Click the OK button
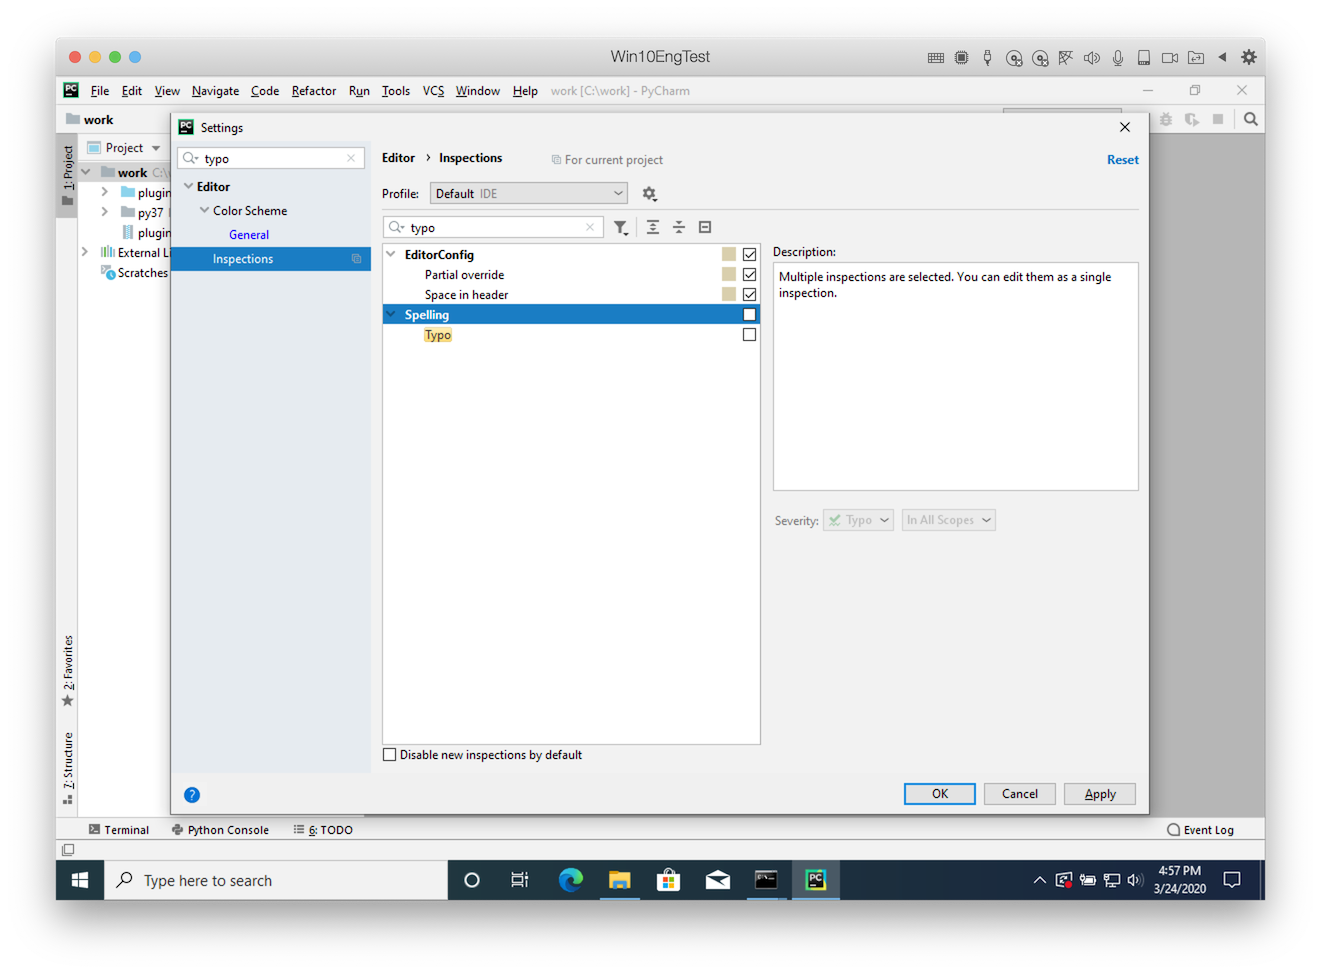1321x974 pixels. click(940, 794)
